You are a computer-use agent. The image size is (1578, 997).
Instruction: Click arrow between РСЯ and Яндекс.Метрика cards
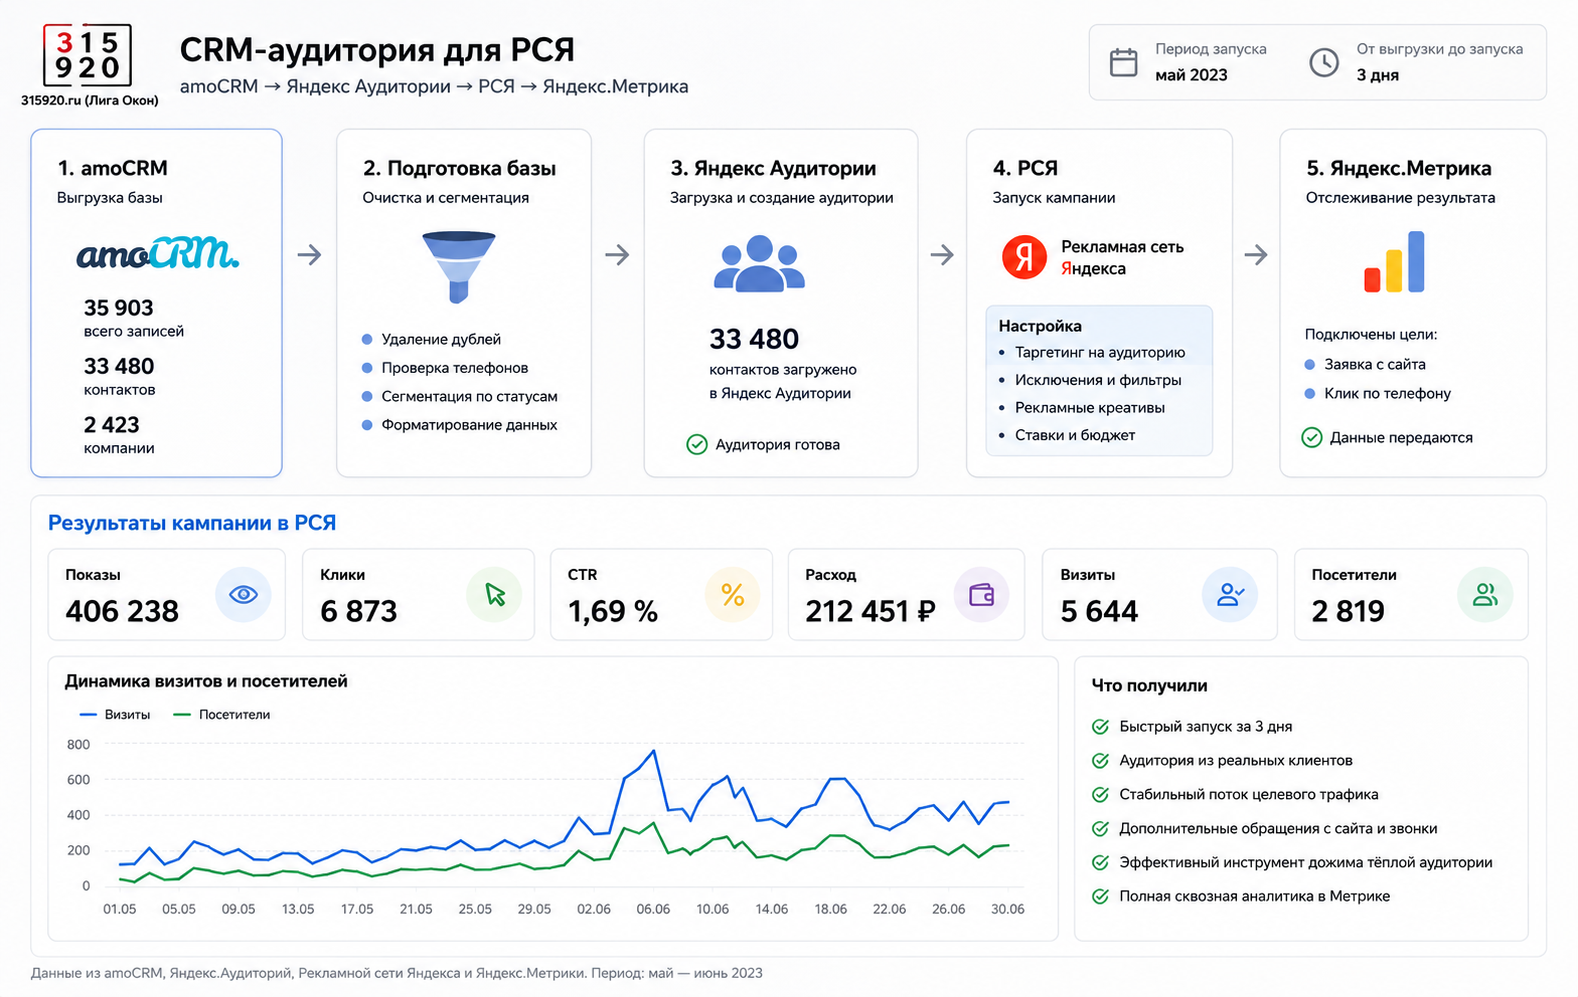pos(1256,255)
